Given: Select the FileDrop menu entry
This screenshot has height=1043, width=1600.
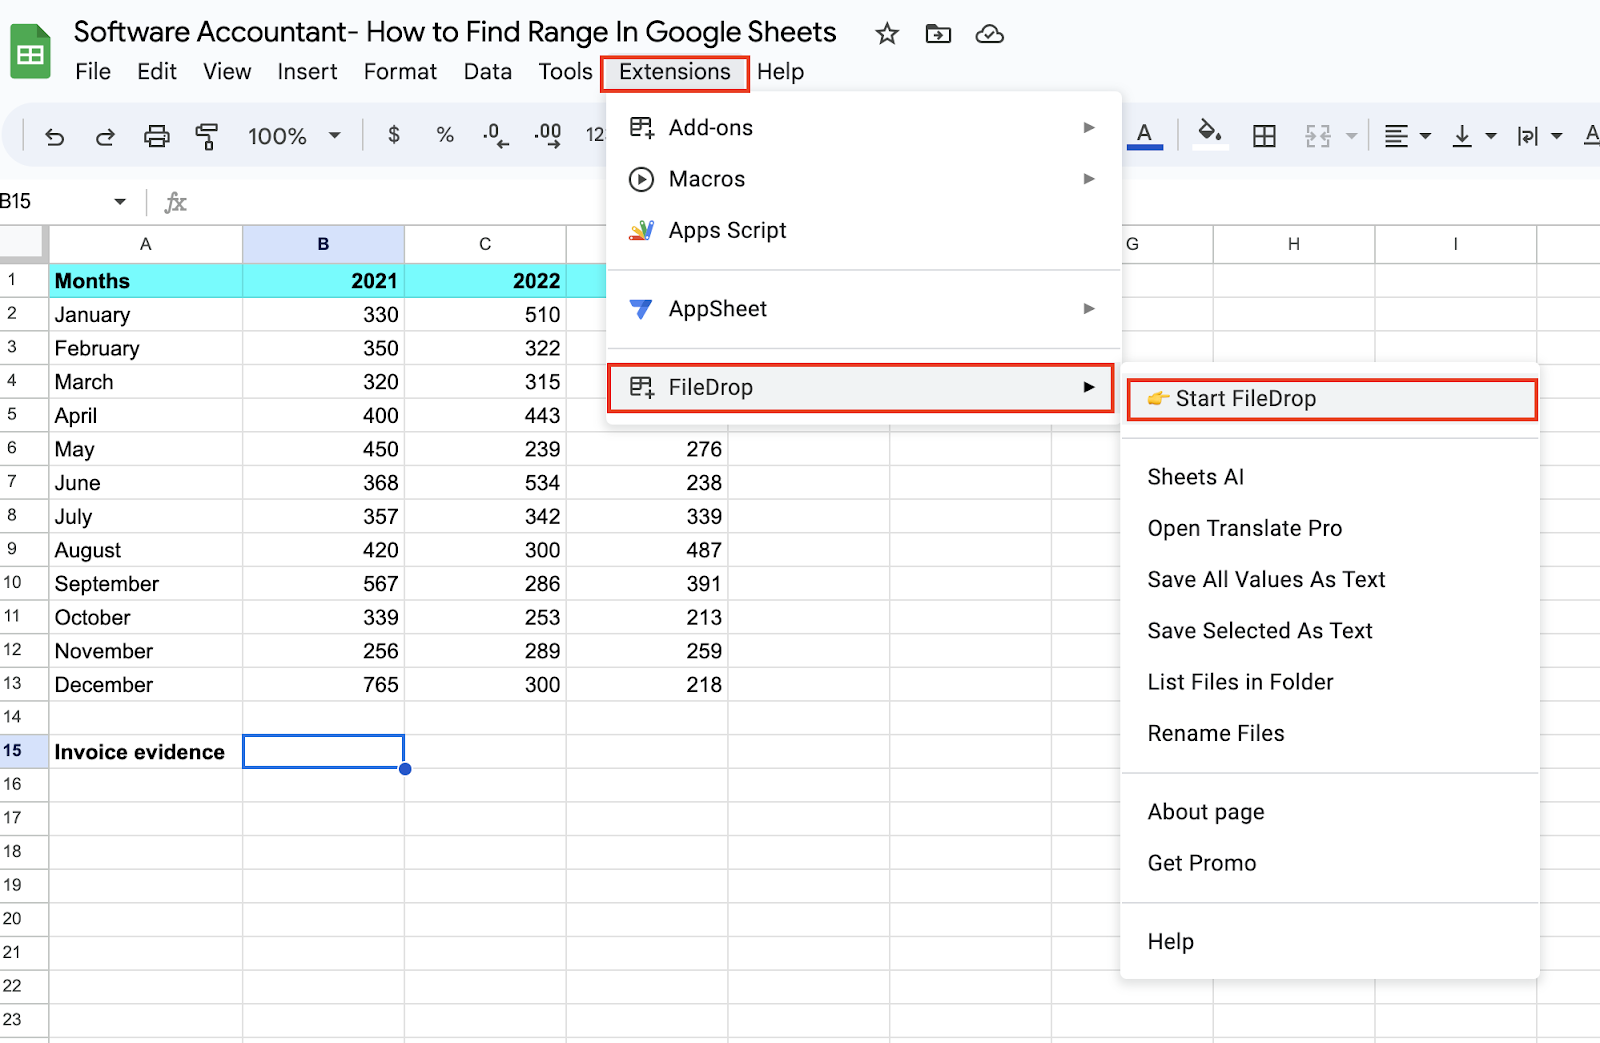Looking at the screenshot, I should pos(861,388).
